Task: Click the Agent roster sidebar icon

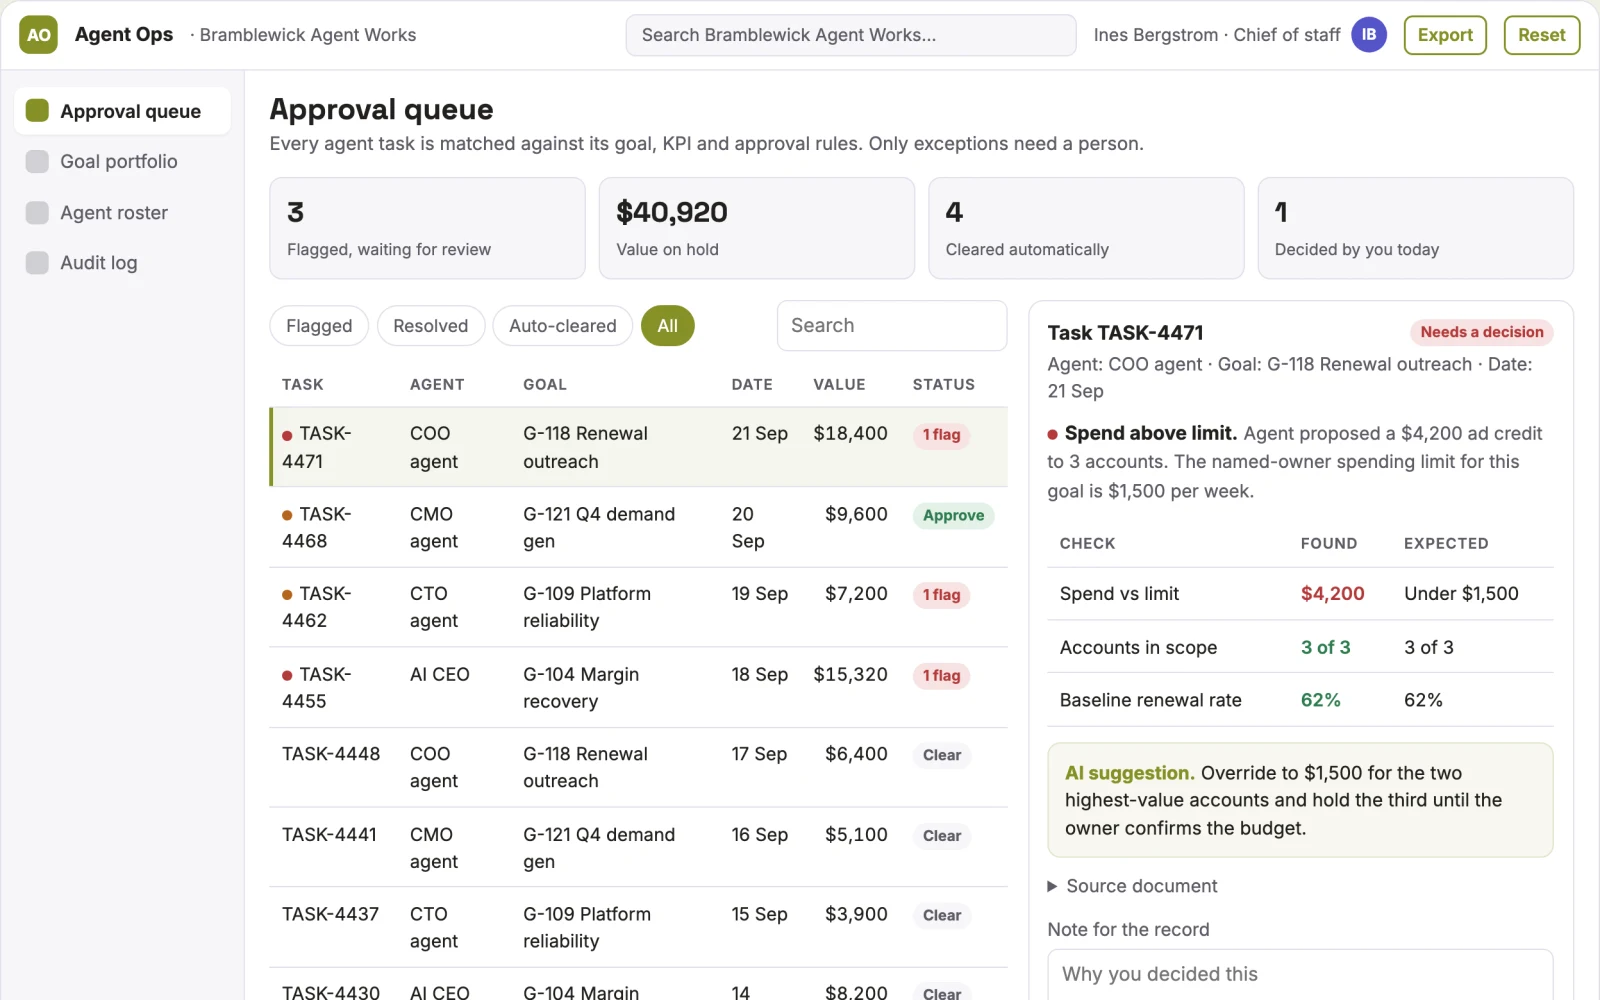Action: point(37,213)
